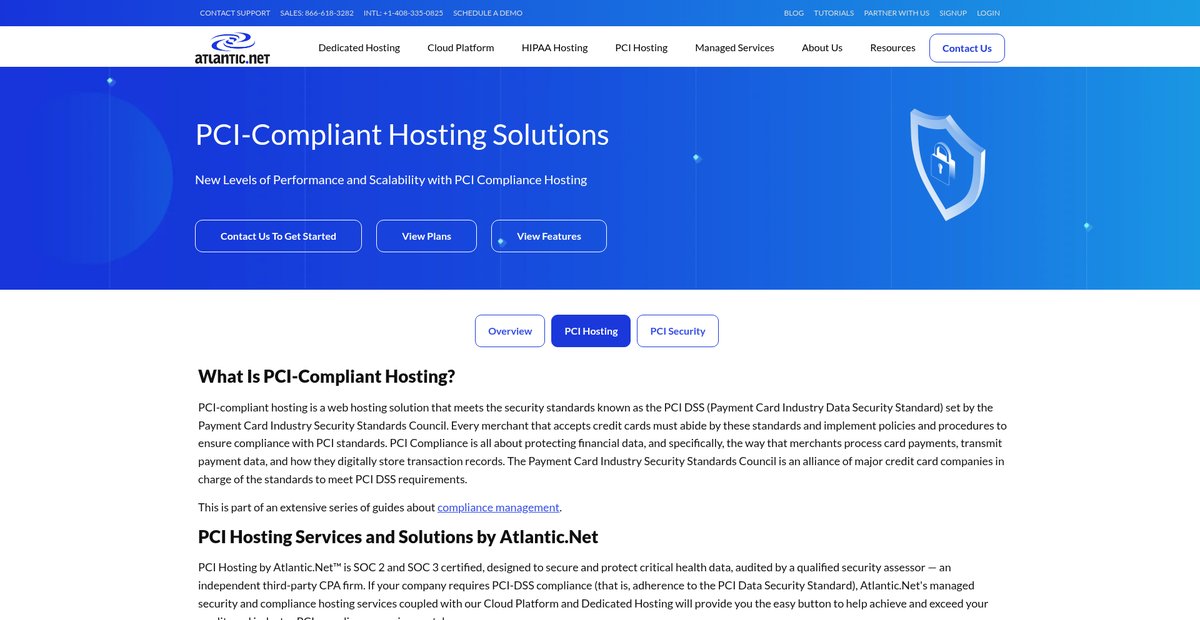Click the View Features button

[x=549, y=236]
